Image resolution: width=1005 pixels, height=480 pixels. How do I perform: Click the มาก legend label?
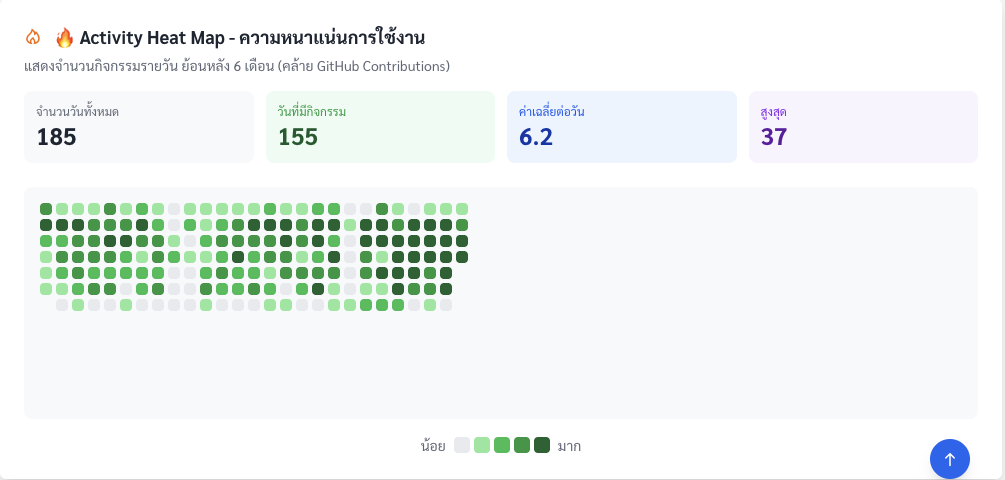click(x=570, y=446)
